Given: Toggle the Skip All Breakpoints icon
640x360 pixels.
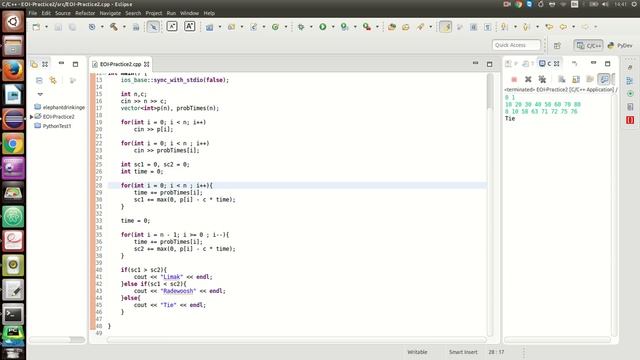Looking at the screenshot, I should [153, 27].
